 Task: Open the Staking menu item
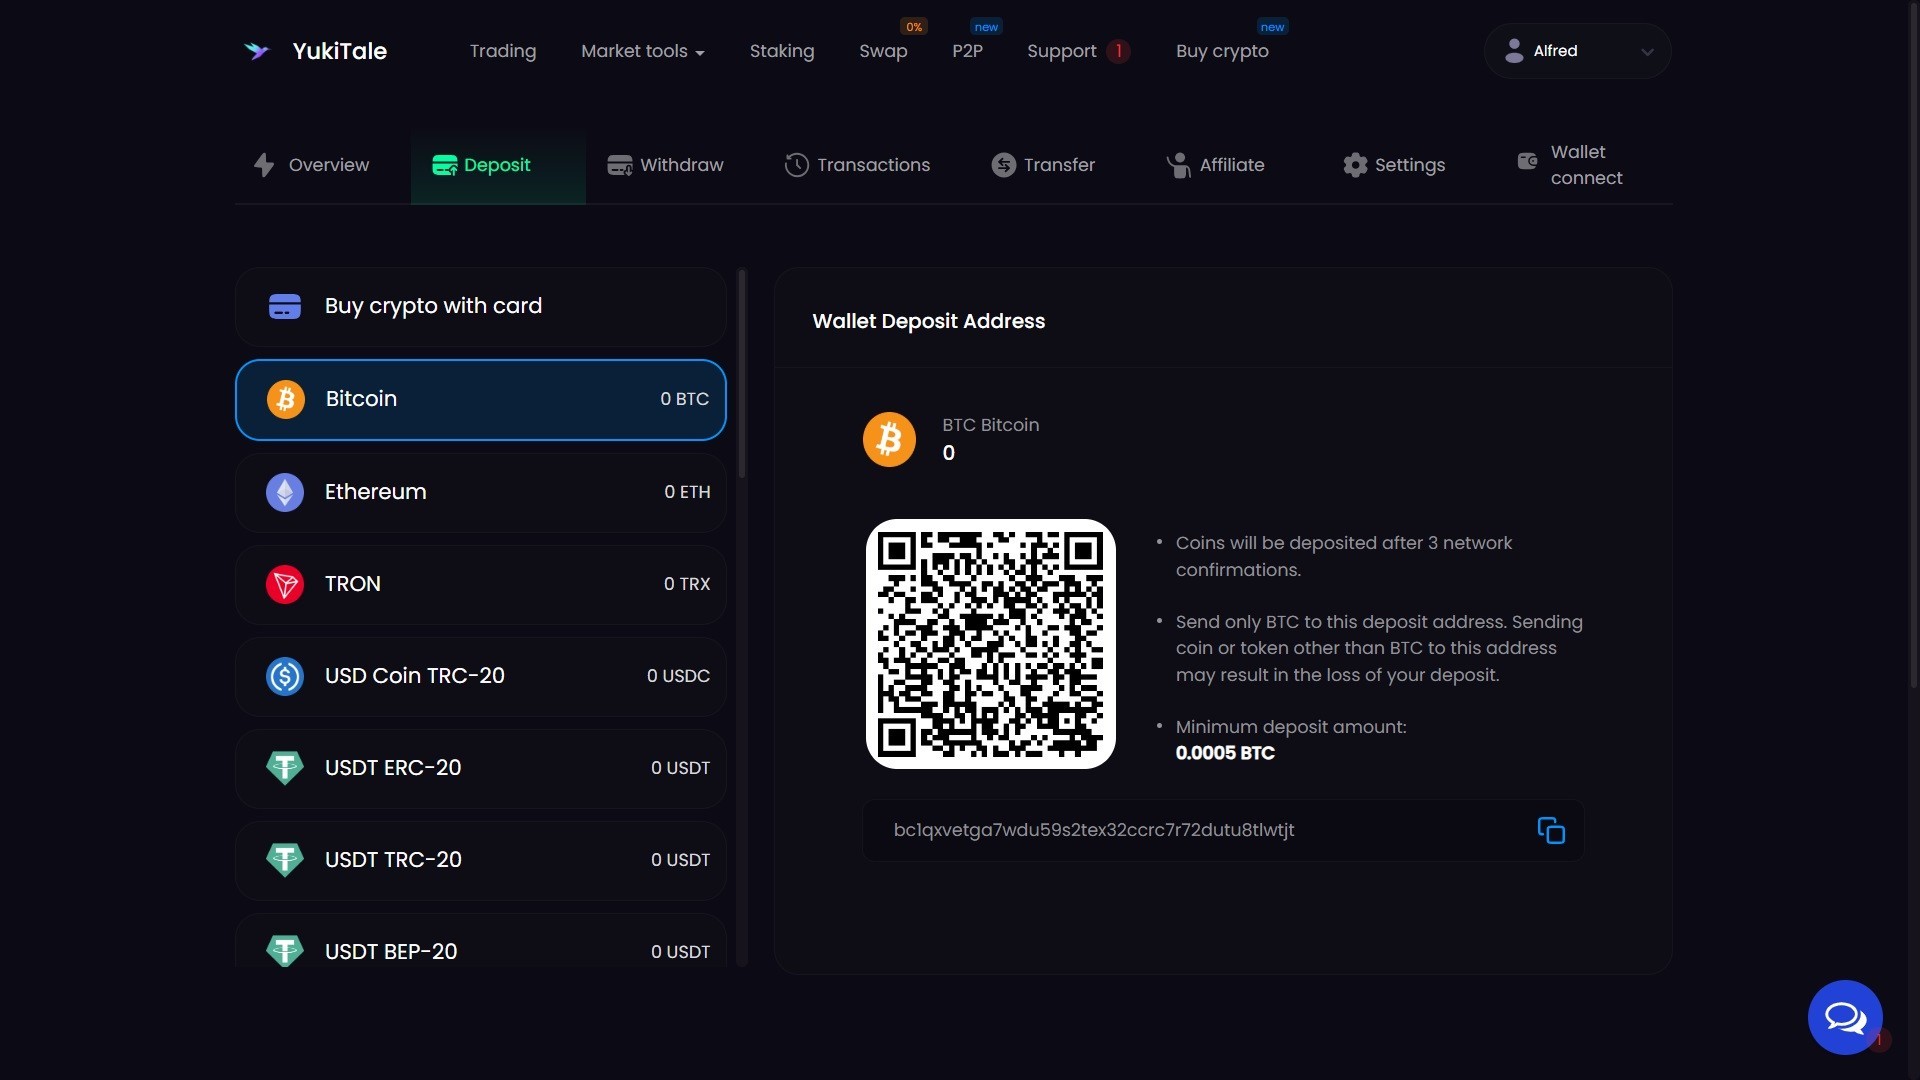point(781,51)
